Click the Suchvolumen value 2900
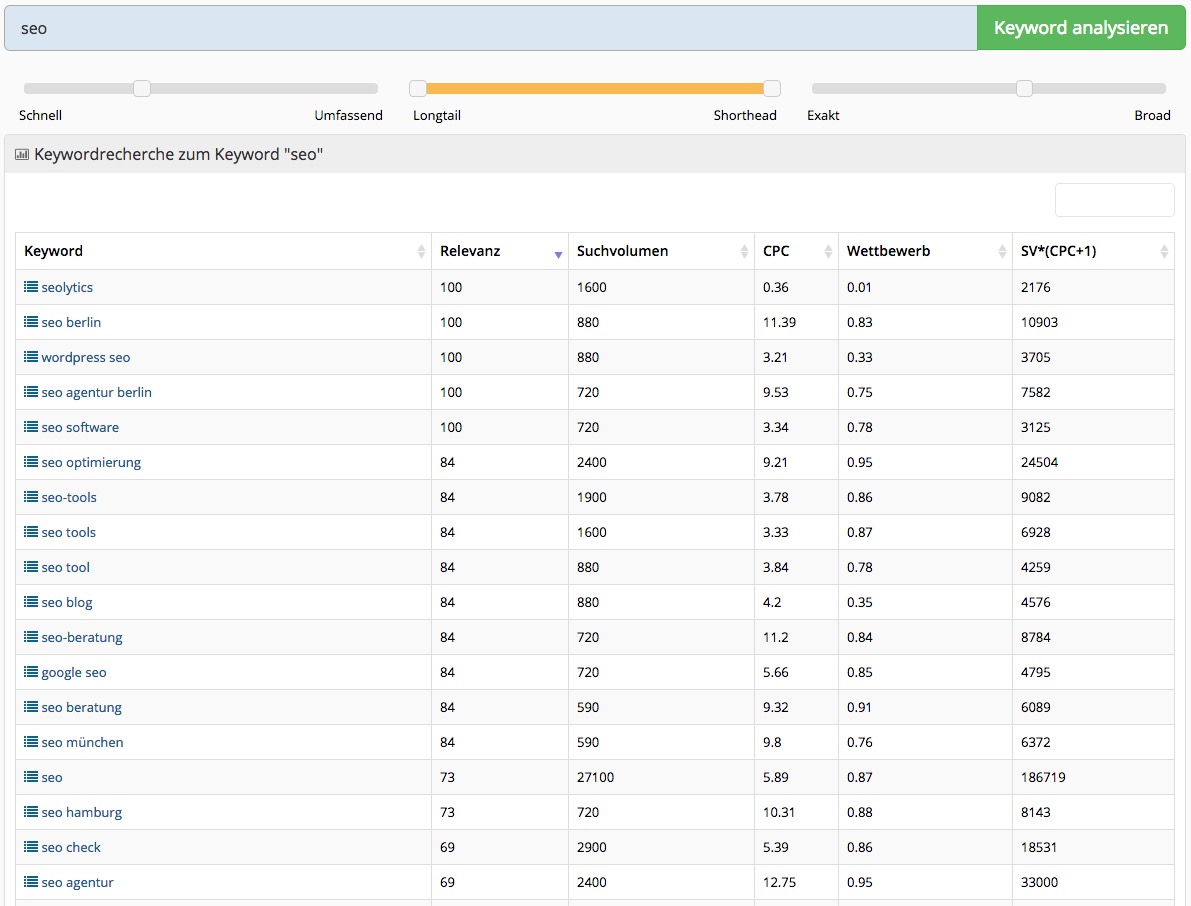 591,847
